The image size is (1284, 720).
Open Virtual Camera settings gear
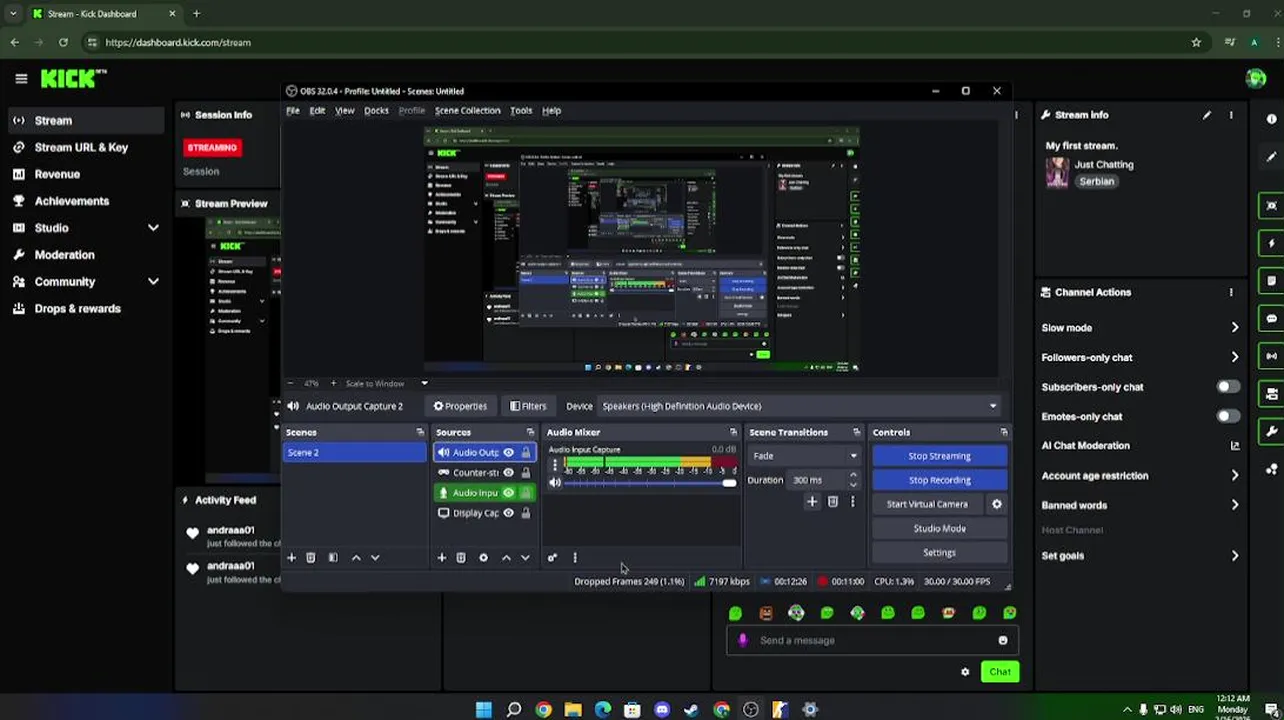click(x=996, y=504)
